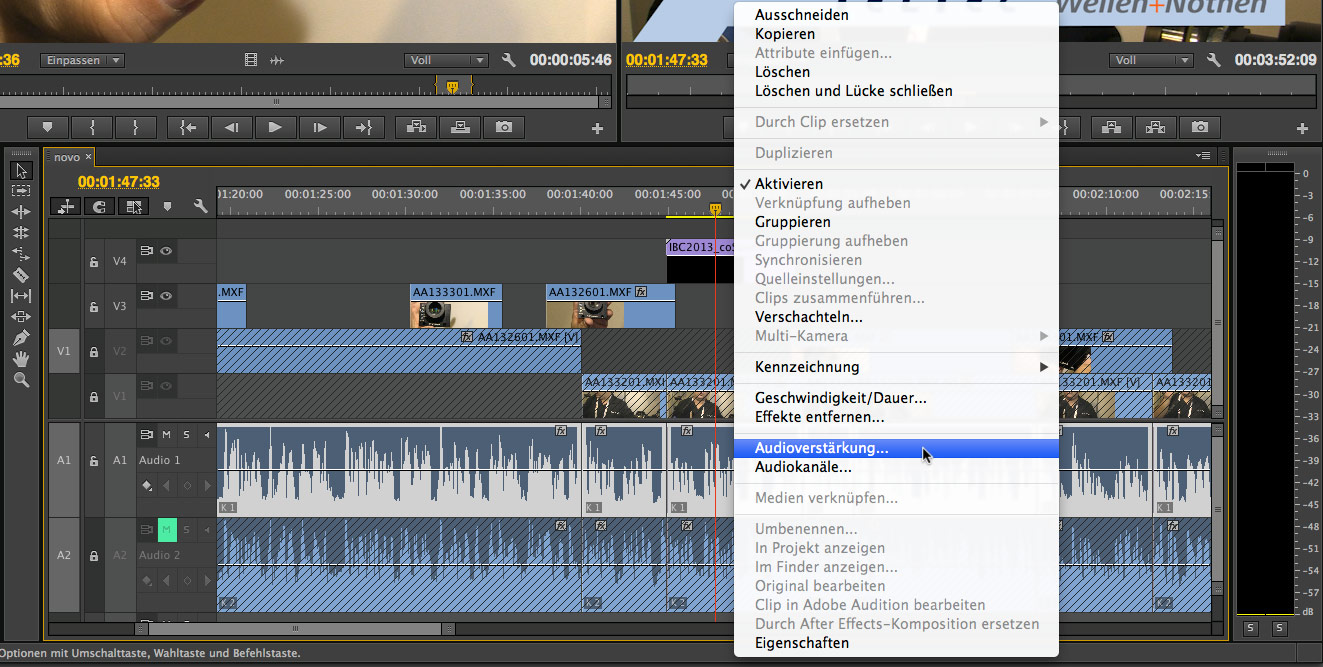Open source monitor wrench settings
This screenshot has width=1323, height=667.
point(508,60)
